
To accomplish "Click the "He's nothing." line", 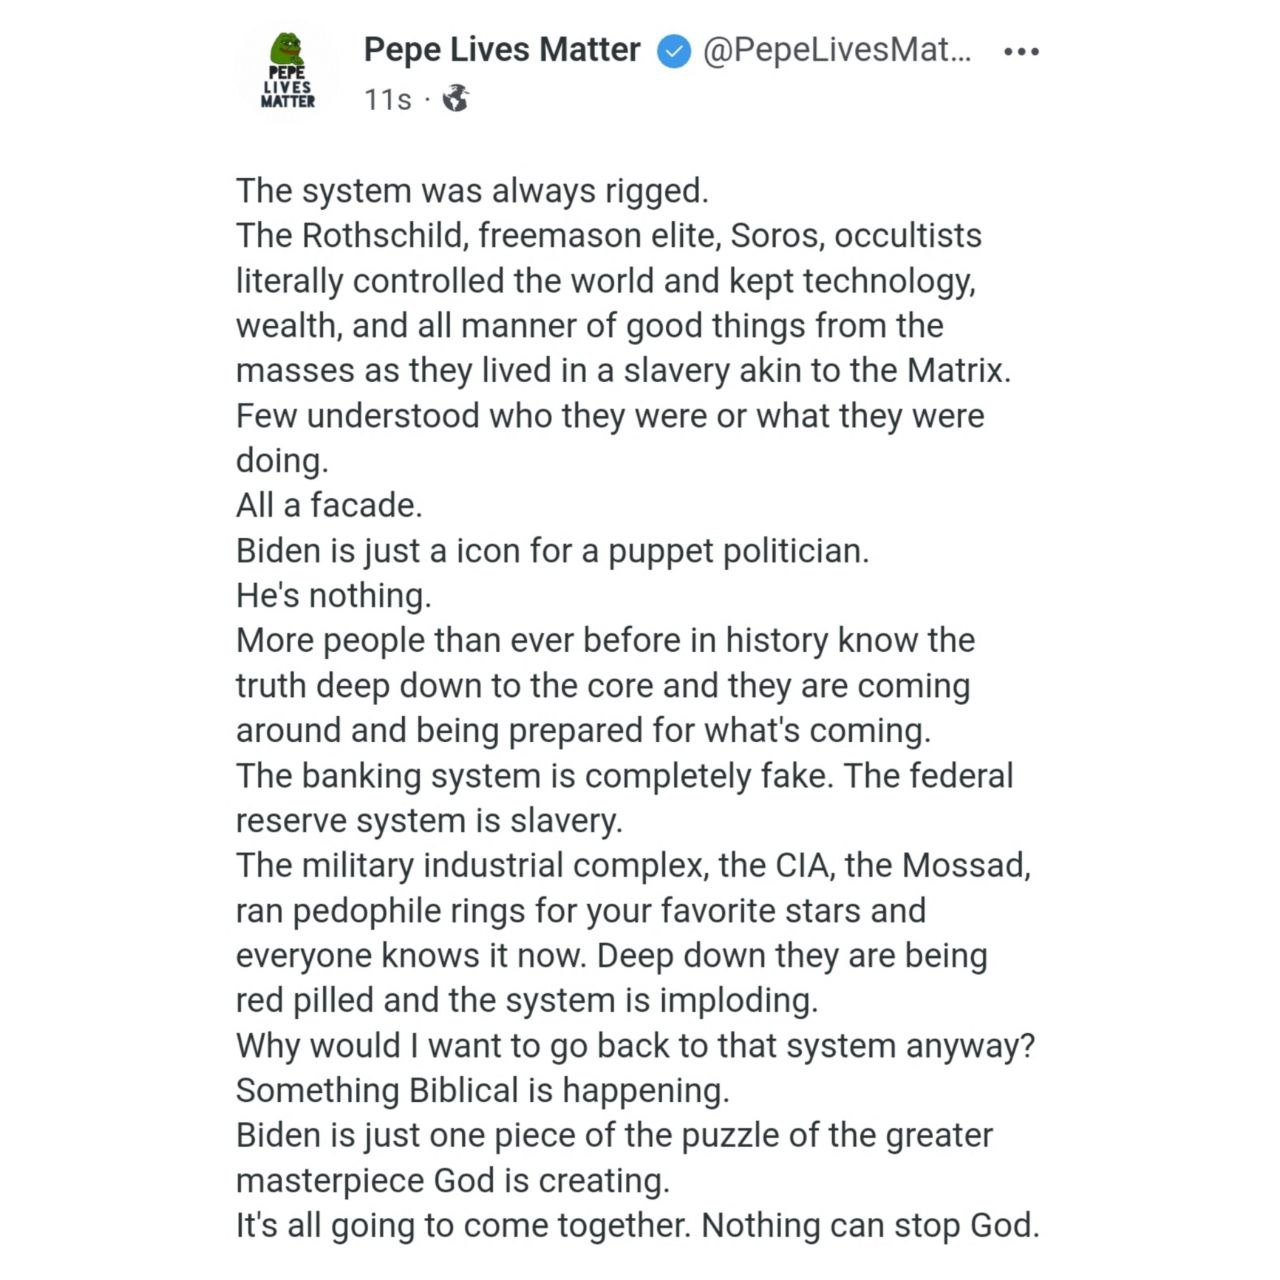I will tap(334, 595).
